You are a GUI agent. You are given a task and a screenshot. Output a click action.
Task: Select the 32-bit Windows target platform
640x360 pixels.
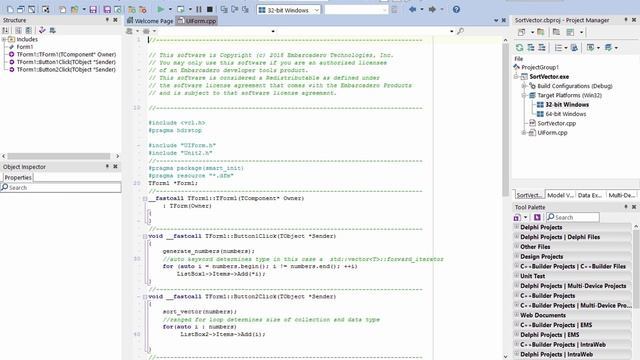pos(567,104)
